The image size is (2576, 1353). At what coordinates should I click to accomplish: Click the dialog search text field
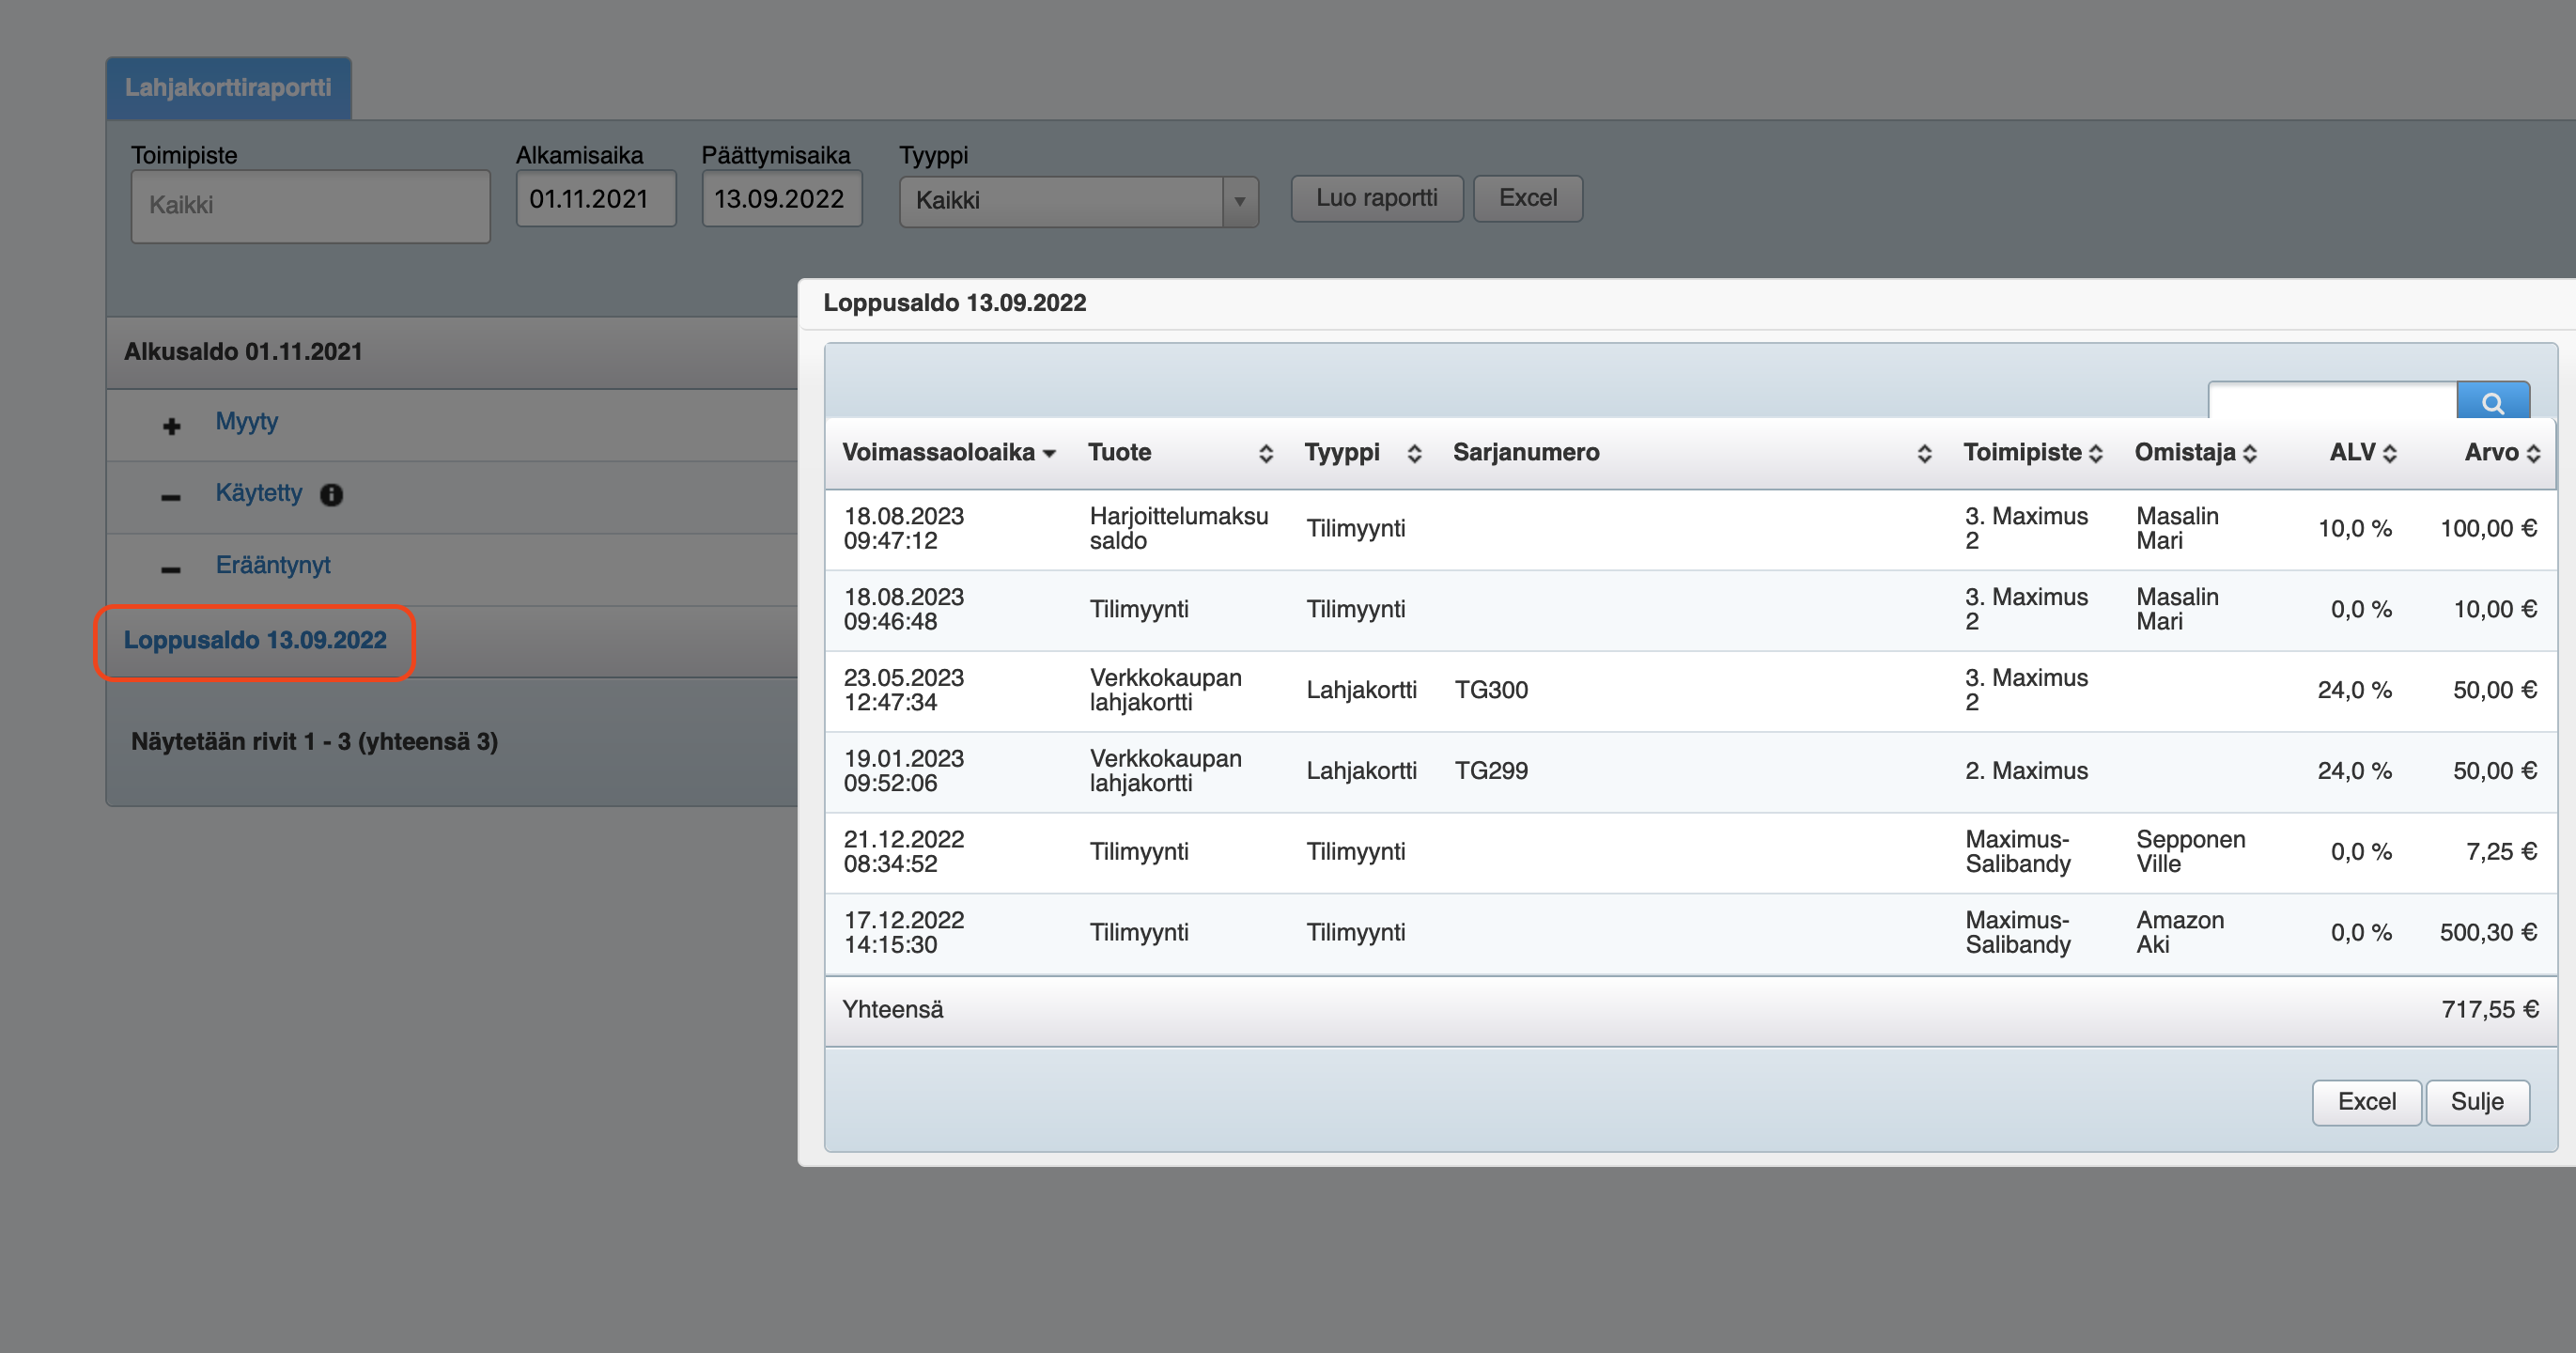[2330, 401]
